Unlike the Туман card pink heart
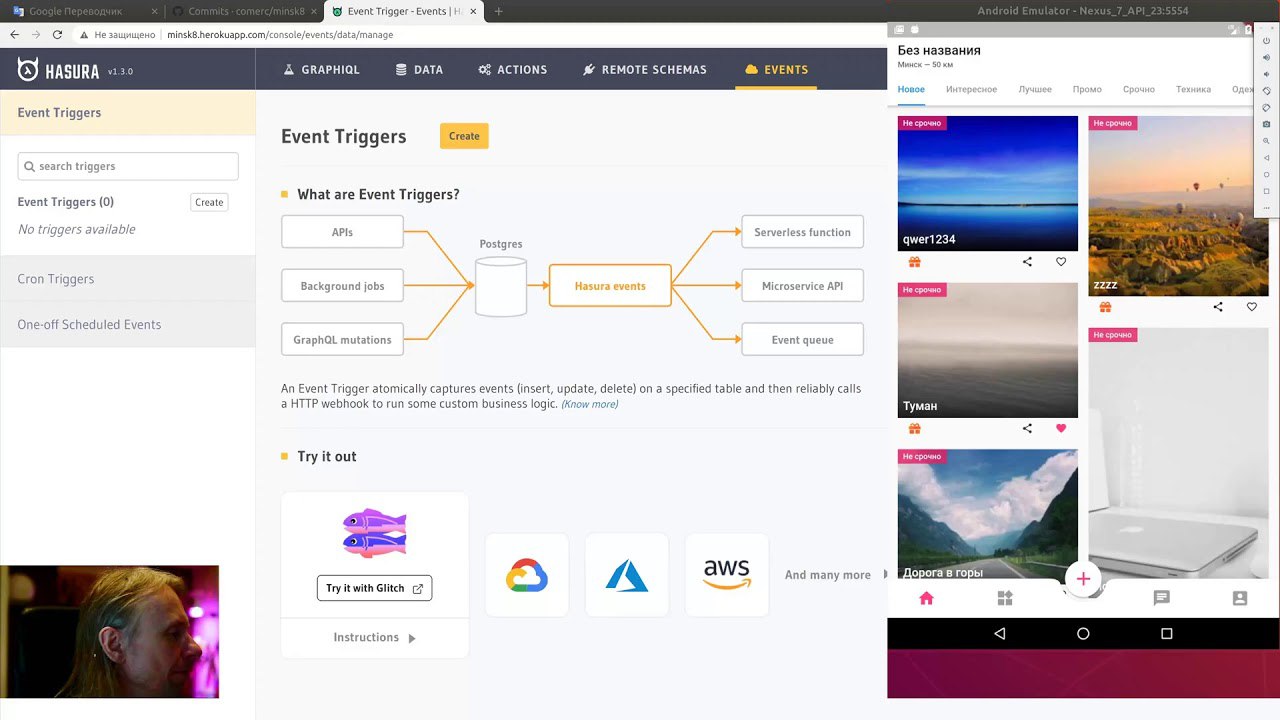 [x=1061, y=429]
